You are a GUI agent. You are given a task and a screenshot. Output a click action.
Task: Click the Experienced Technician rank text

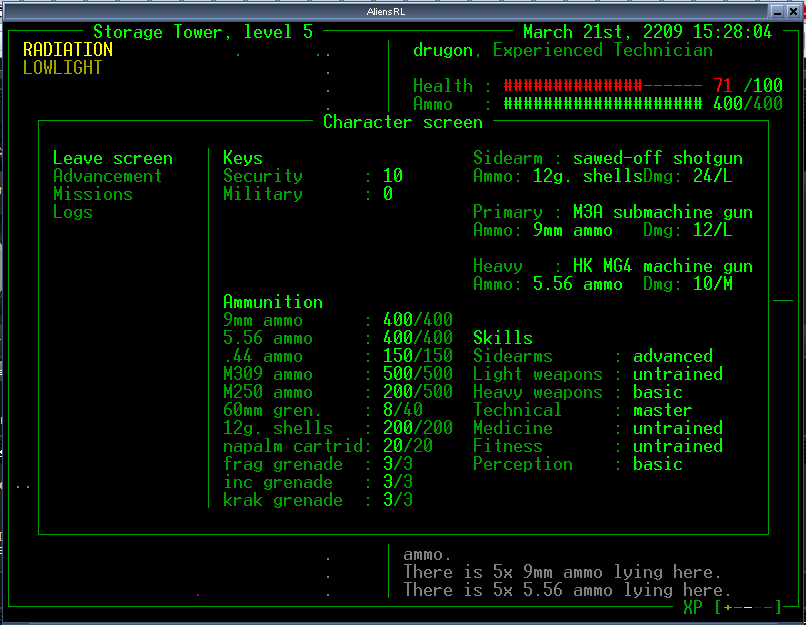tap(603, 50)
